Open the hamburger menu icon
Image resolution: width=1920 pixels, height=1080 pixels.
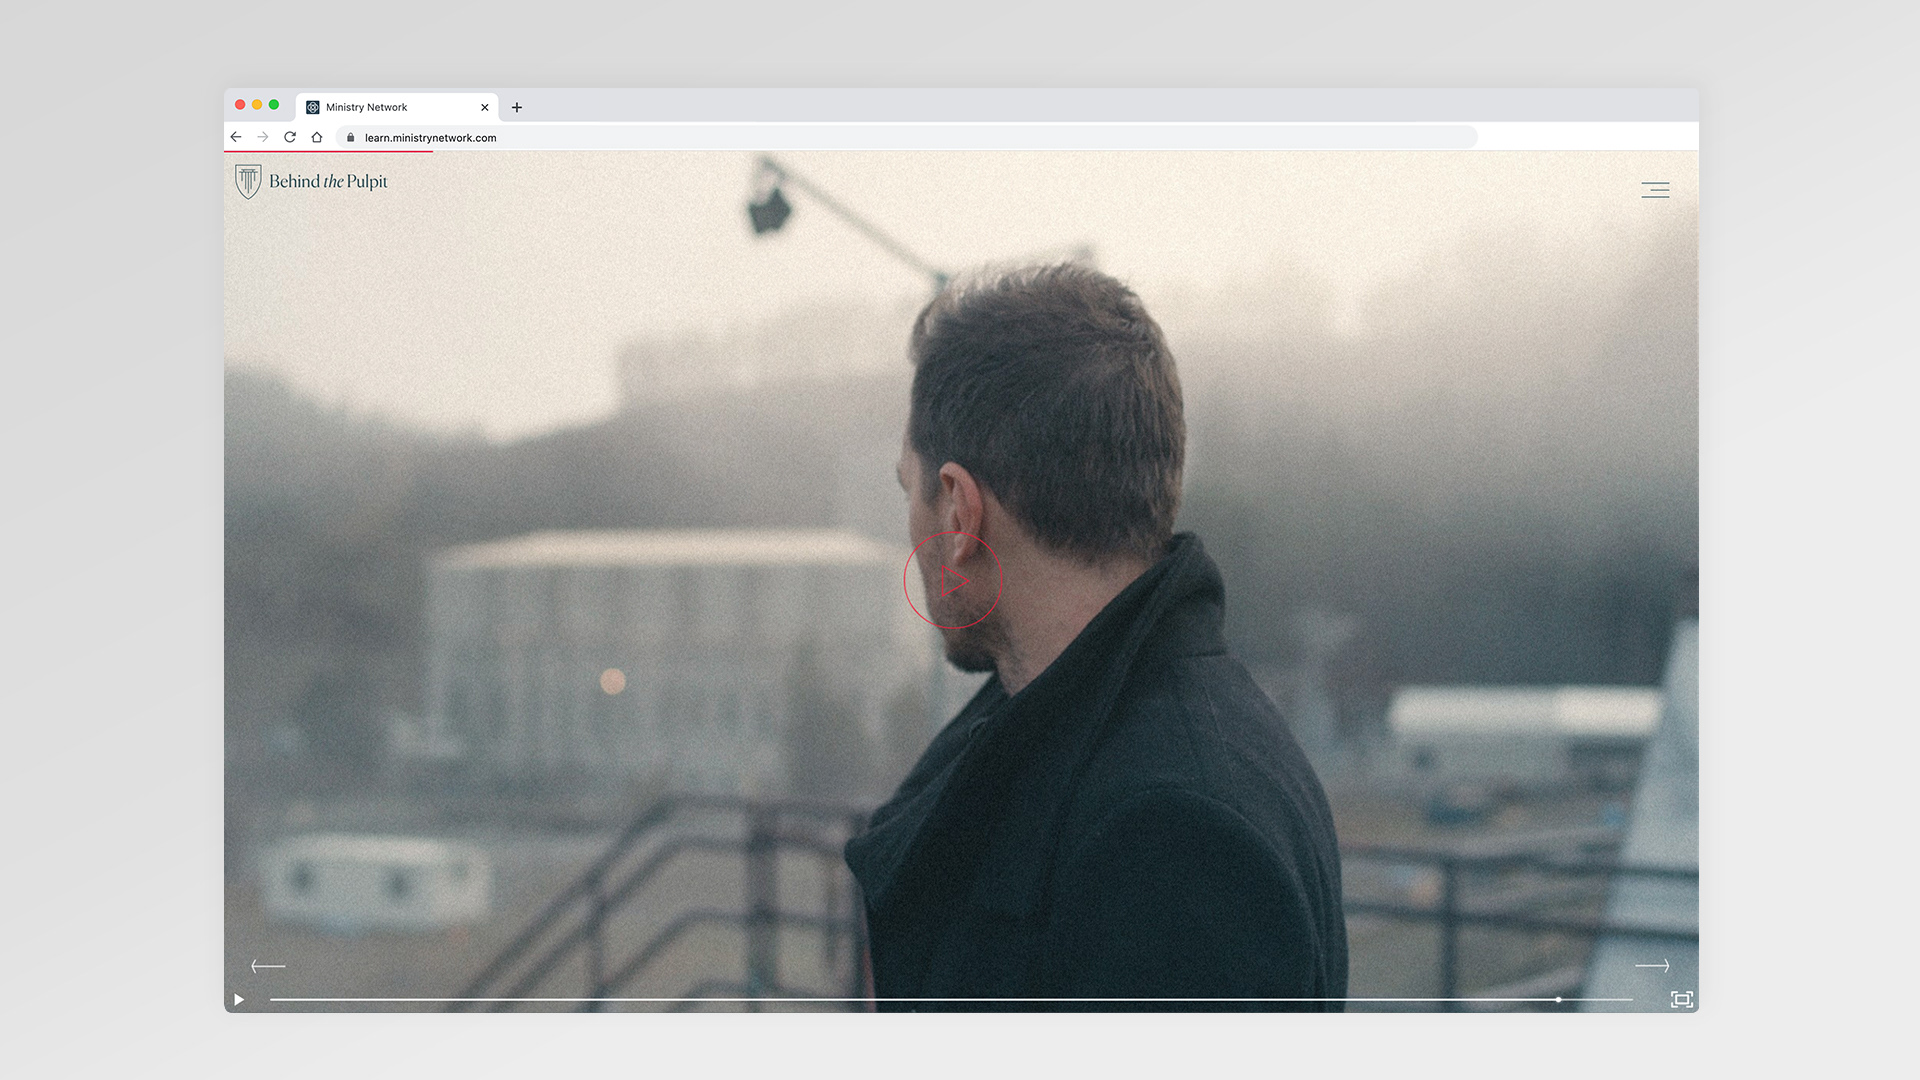click(1655, 190)
